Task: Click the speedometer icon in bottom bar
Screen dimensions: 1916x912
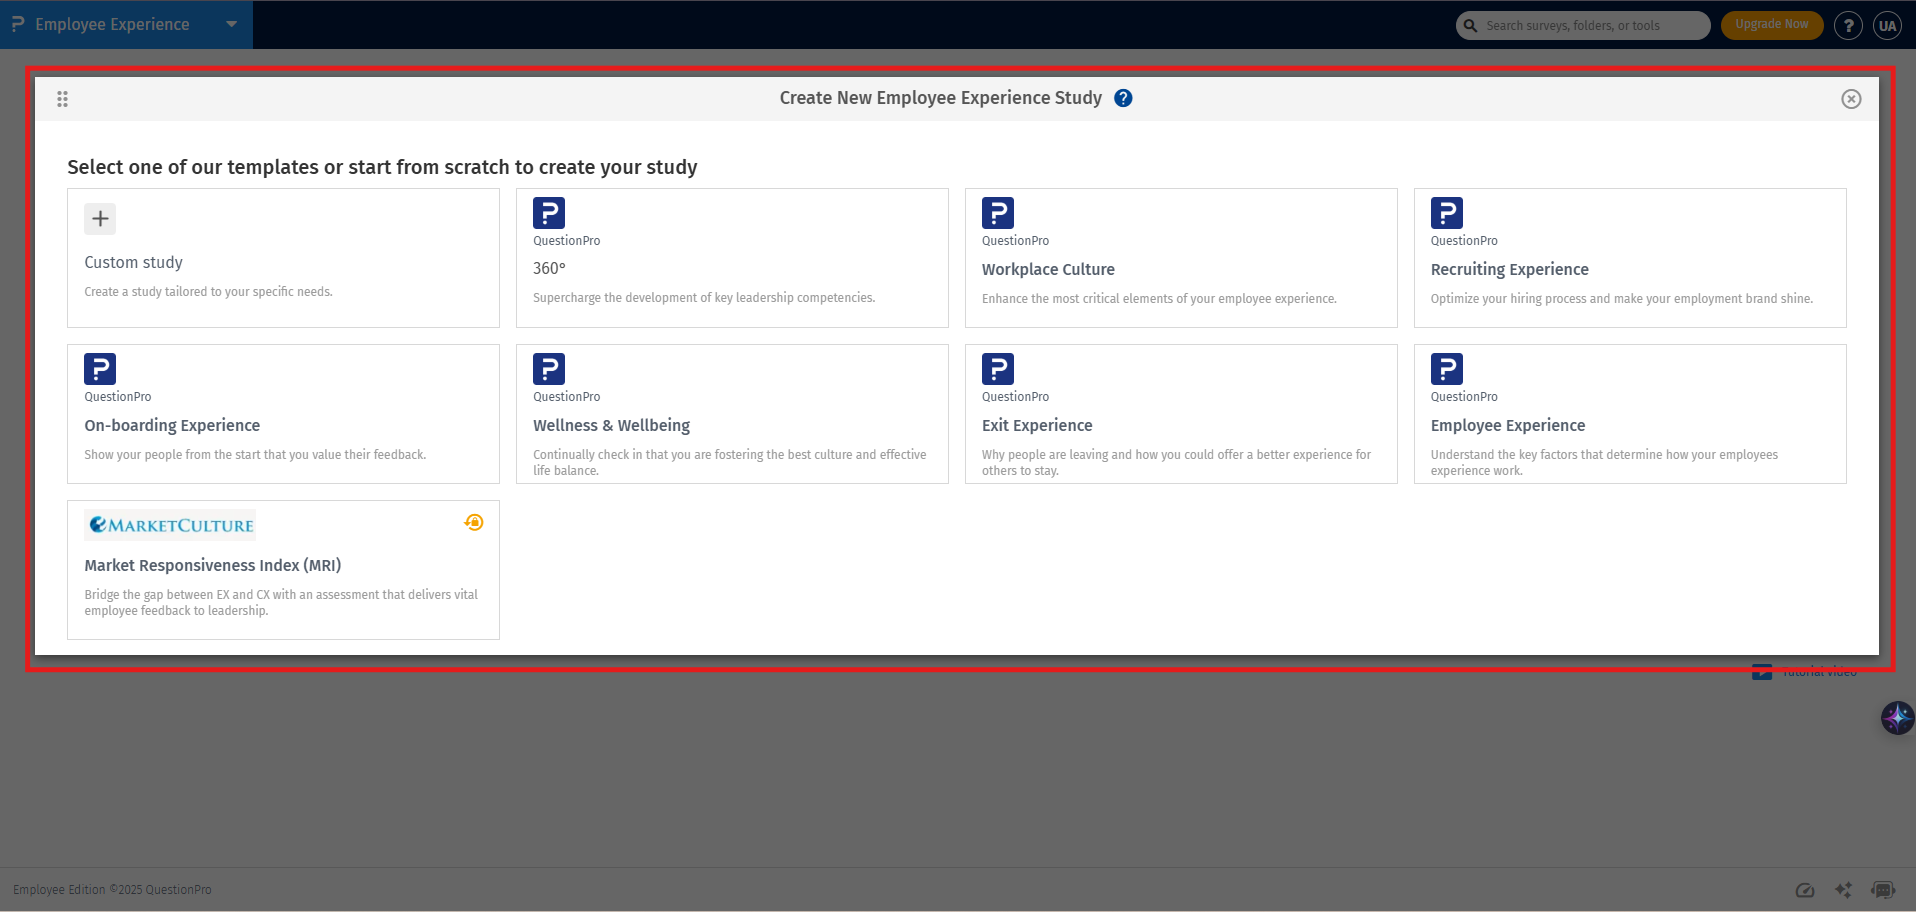Action: coord(1805,889)
